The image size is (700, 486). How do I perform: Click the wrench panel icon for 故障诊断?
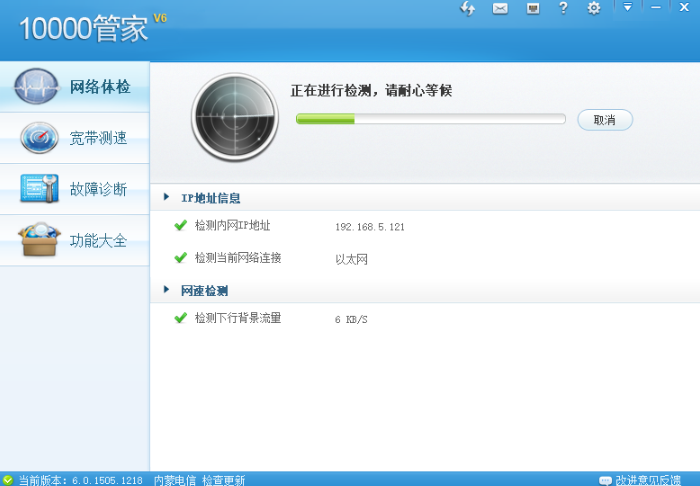coord(39,188)
